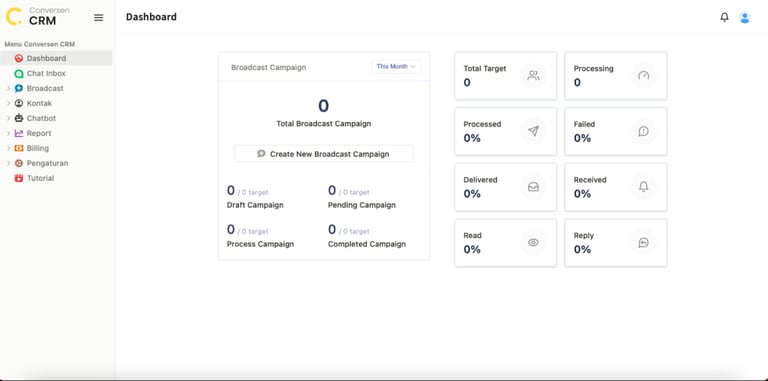Click the Delivered inbox icon
The image size is (768, 381).
coord(533,187)
